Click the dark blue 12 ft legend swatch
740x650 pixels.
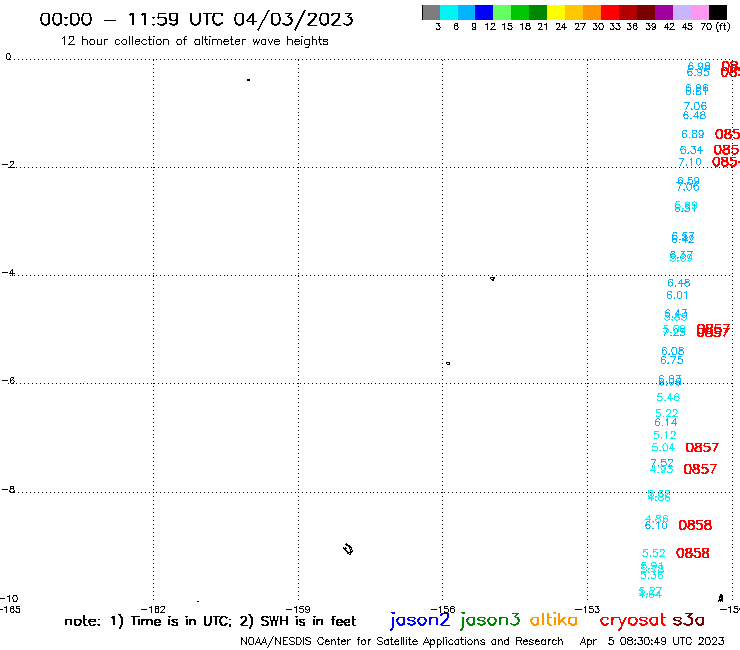pos(484,12)
